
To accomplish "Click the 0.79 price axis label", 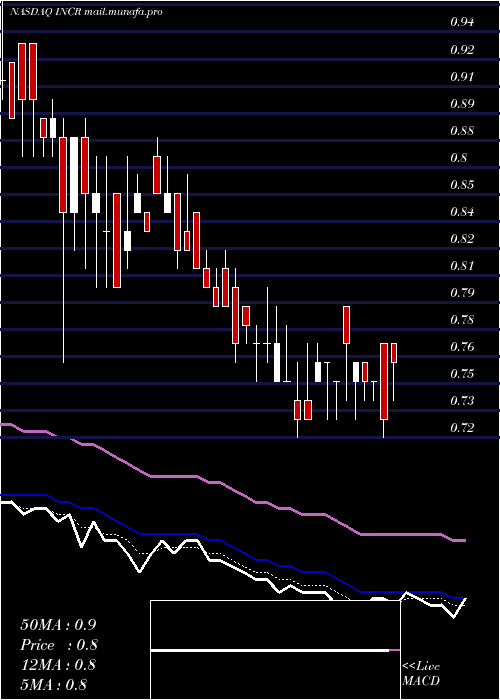I will click(x=462, y=293).
